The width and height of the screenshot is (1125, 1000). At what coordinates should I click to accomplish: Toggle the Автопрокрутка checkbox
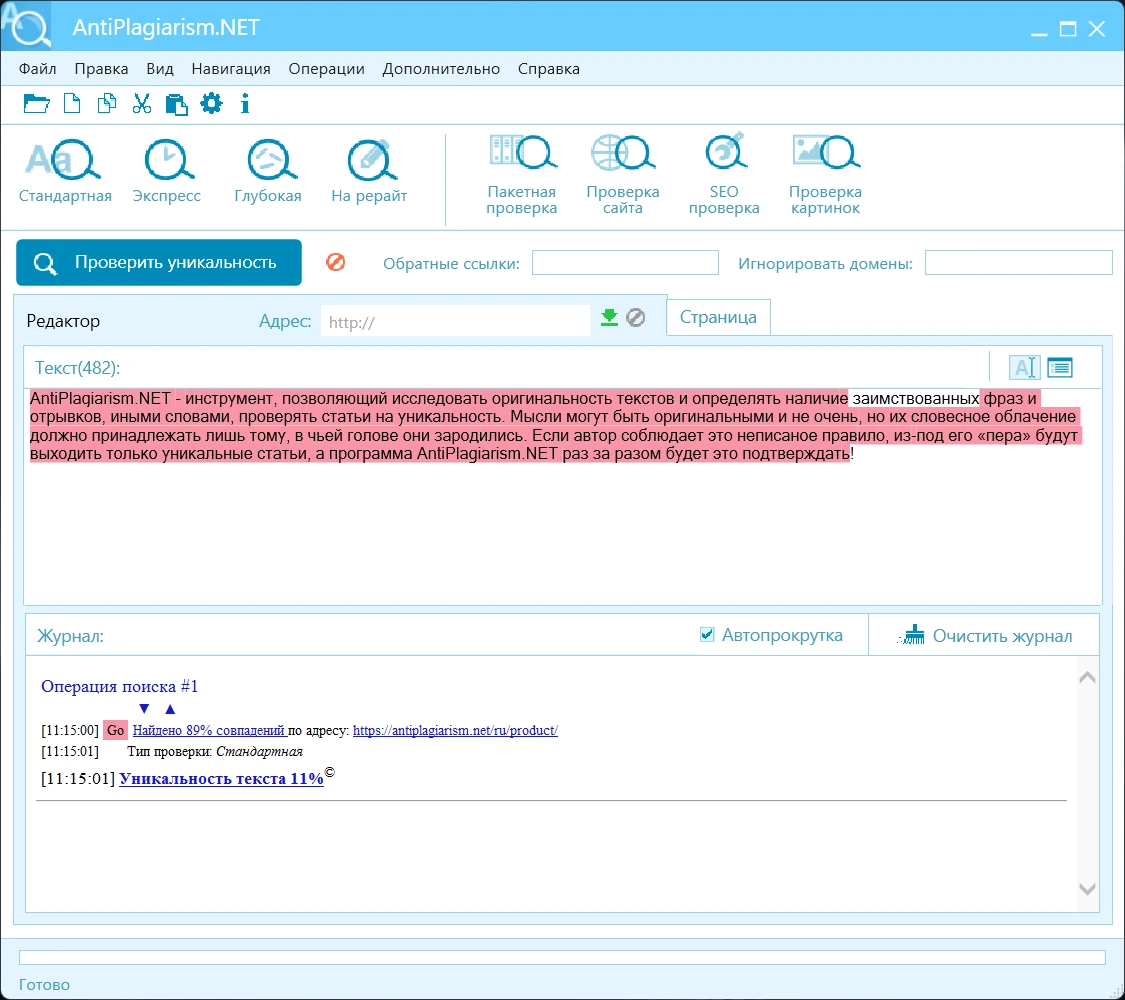click(x=707, y=634)
